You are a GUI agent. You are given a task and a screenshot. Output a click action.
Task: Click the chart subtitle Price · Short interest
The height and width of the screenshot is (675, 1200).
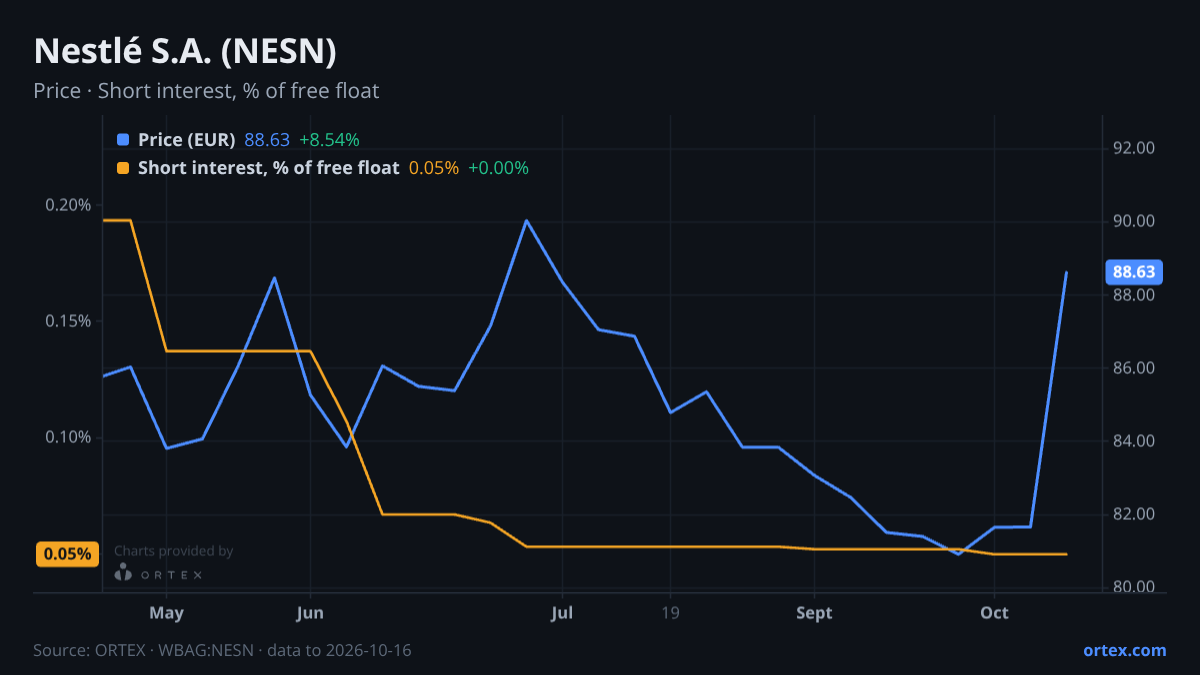coord(206,91)
